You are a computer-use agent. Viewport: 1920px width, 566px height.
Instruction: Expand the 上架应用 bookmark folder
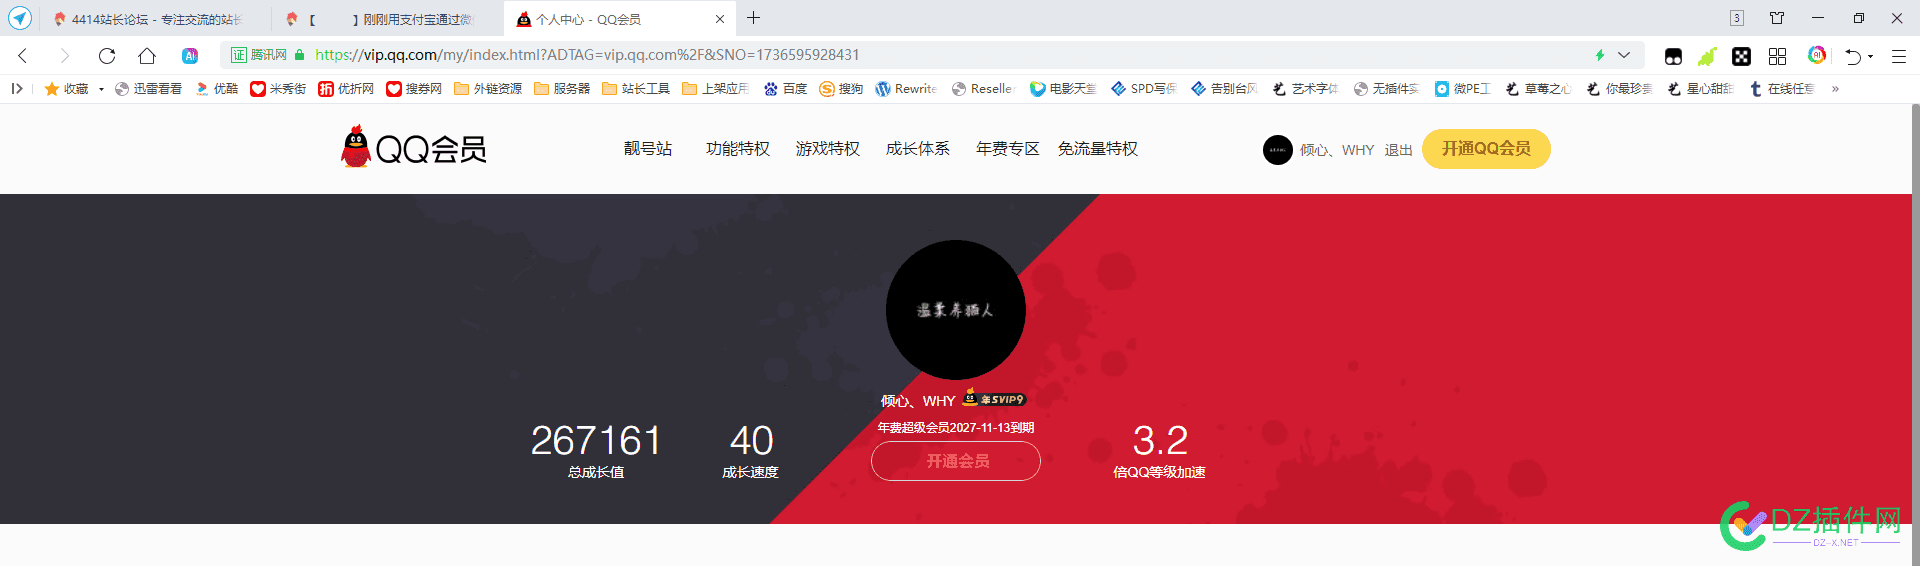[x=716, y=89]
